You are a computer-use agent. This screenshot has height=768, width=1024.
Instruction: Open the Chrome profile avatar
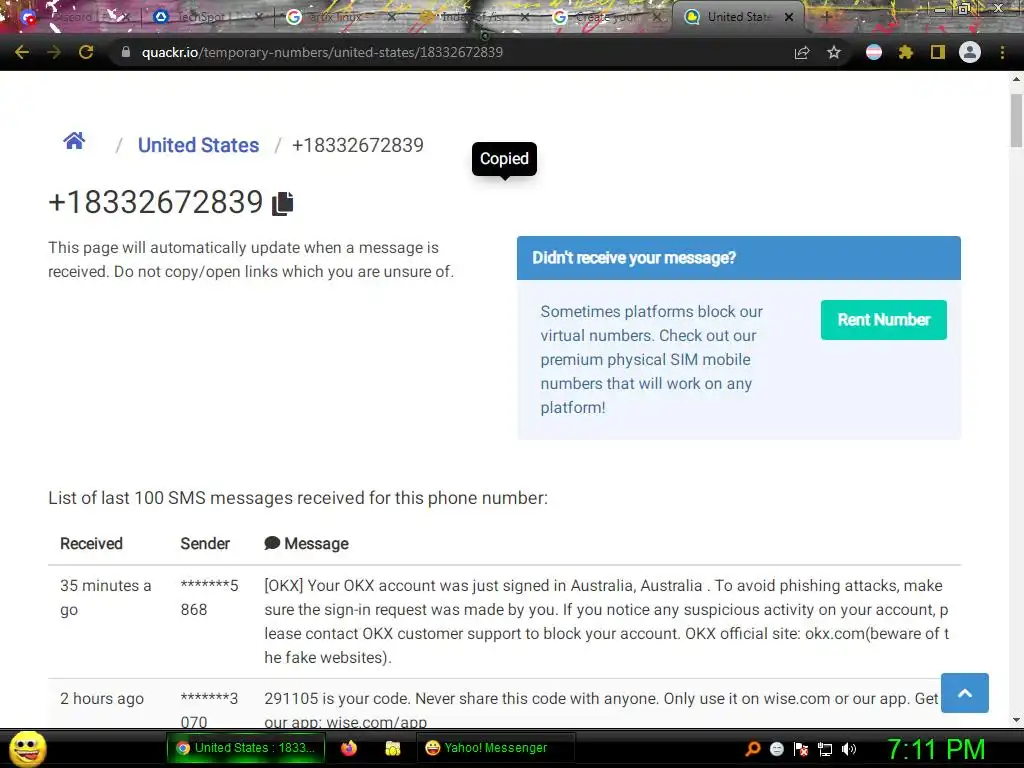[970, 52]
